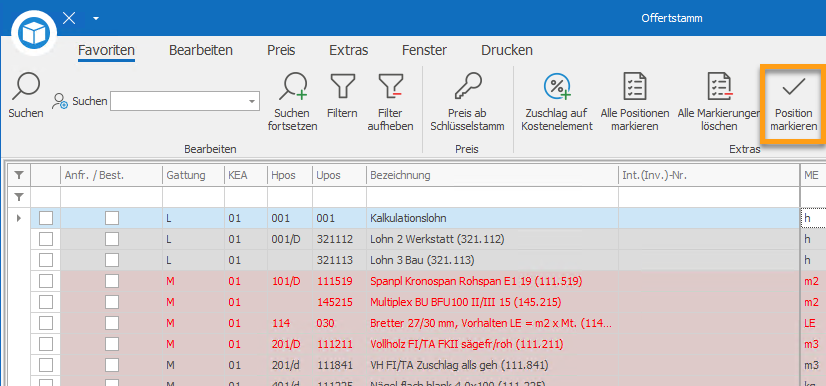Sort by the Hpos column header
Screen dimensions: 826x386
tap(290, 175)
